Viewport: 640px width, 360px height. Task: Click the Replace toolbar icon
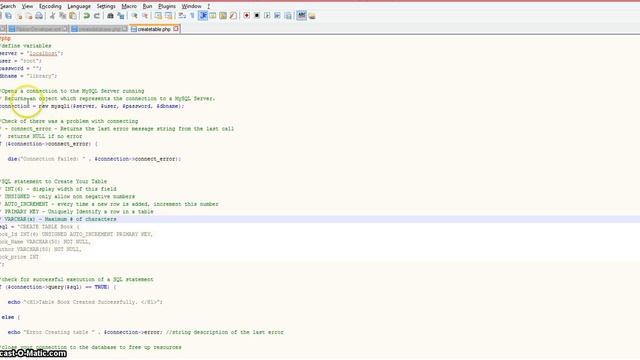tap(120, 16)
